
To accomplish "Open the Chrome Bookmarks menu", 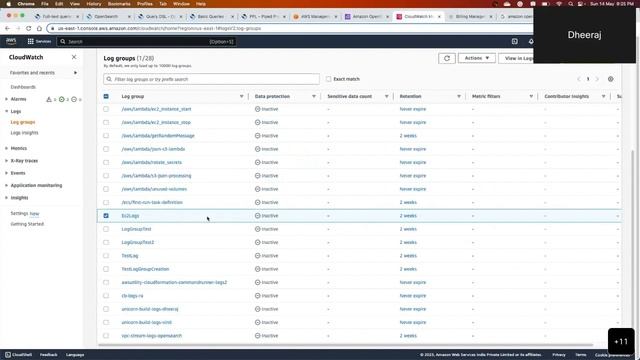I will click(x=119, y=4).
